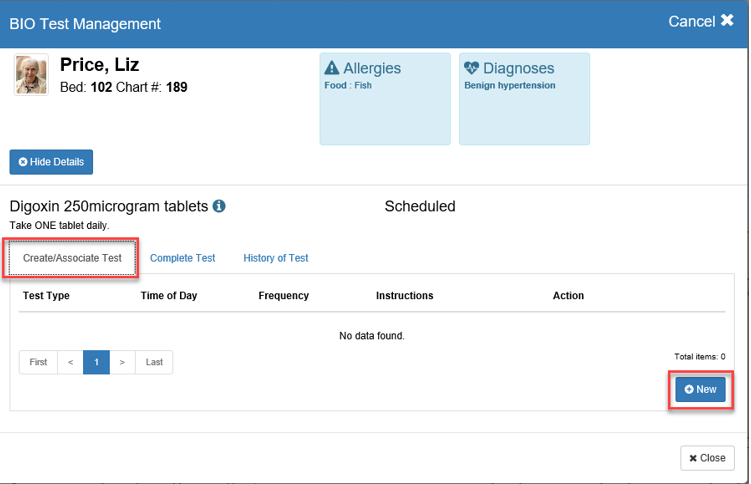Click the next page arrow
Screen dimensions: 751x484
pyautogui.click(x=122, y=362)
